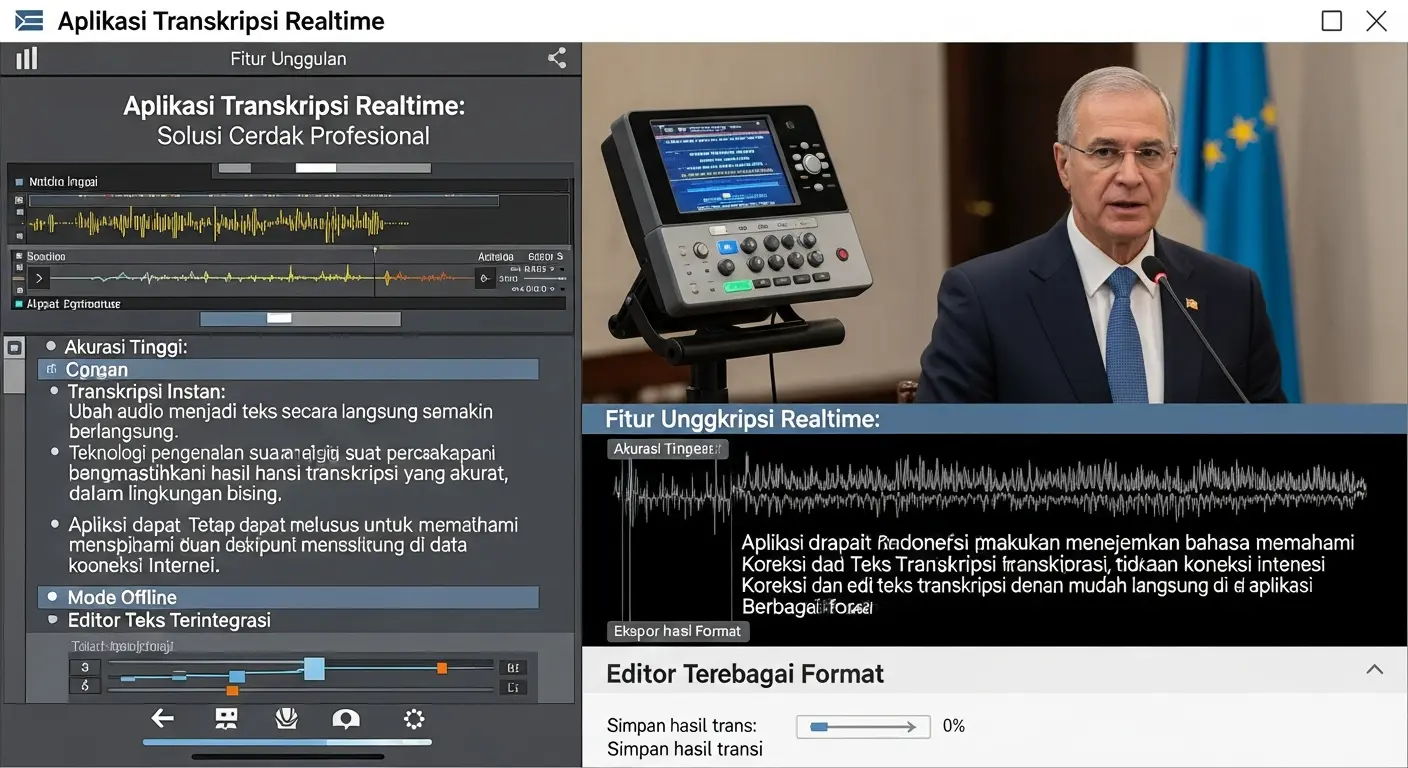The height and width of the screenshot is (768, 1408).
Task: Open the app menu icon beside the title
Action: pyautogui.click(x=29, y=21)
